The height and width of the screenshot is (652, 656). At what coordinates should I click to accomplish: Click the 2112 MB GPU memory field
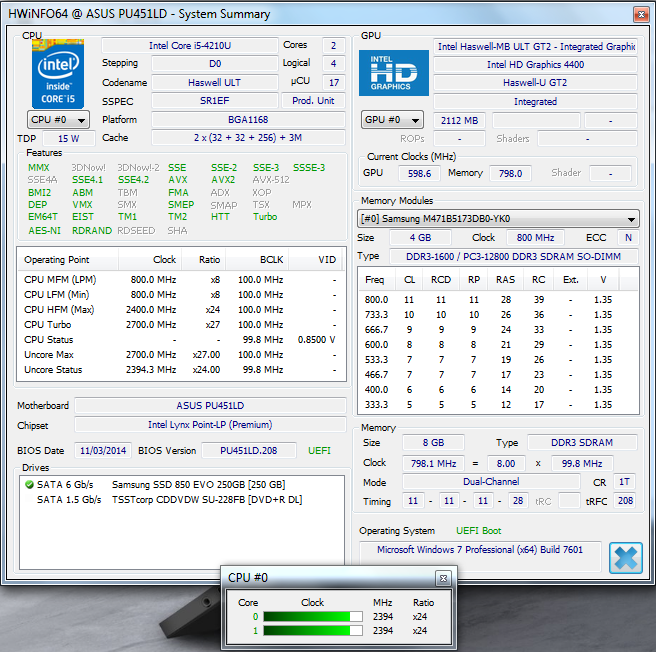459,121
